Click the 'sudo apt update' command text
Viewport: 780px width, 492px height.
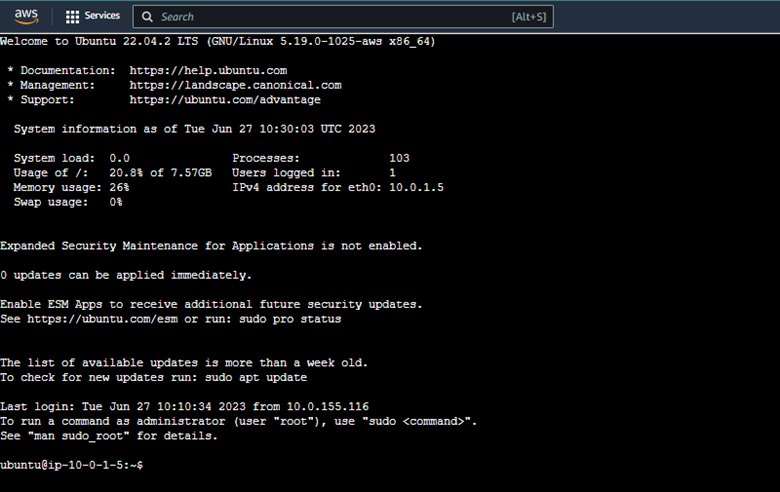[x=256, y=378]
